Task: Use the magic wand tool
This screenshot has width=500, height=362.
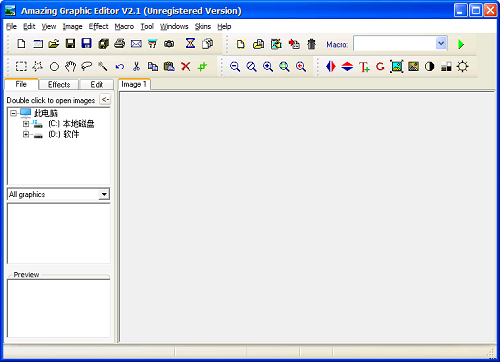Action: [103, 66]
